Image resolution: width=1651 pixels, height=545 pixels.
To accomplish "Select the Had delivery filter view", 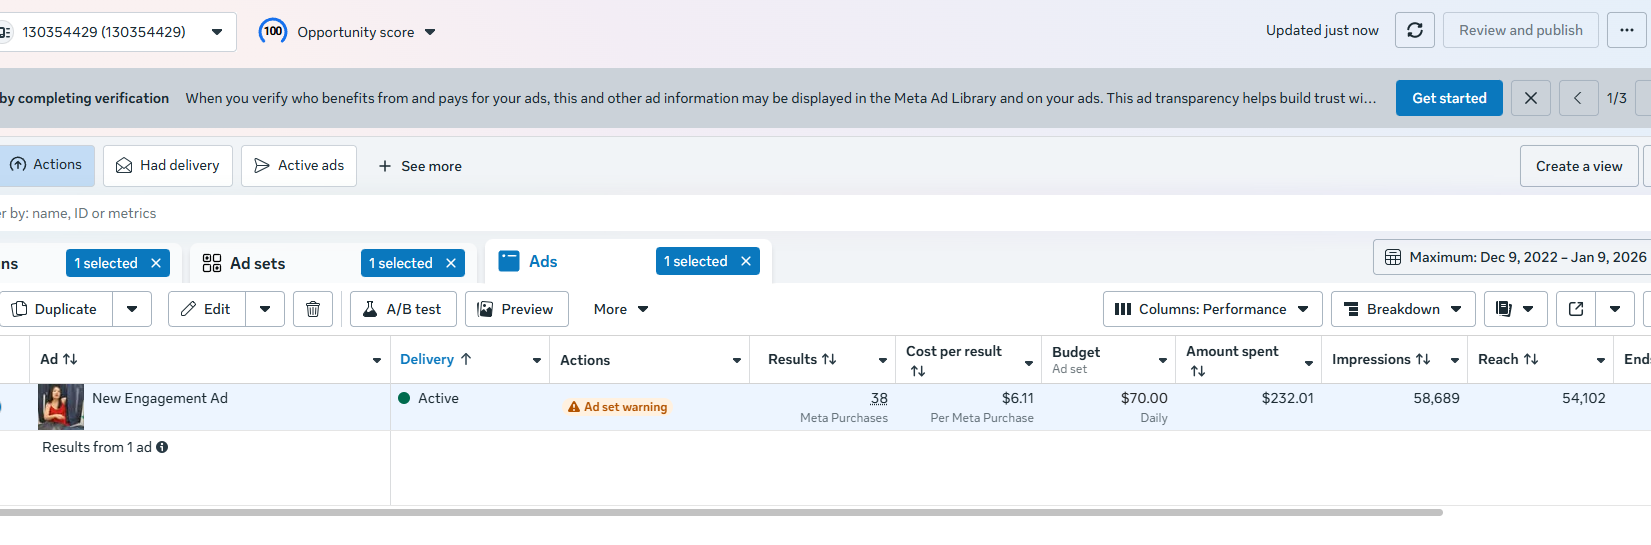I will click(x=168, y=165).
